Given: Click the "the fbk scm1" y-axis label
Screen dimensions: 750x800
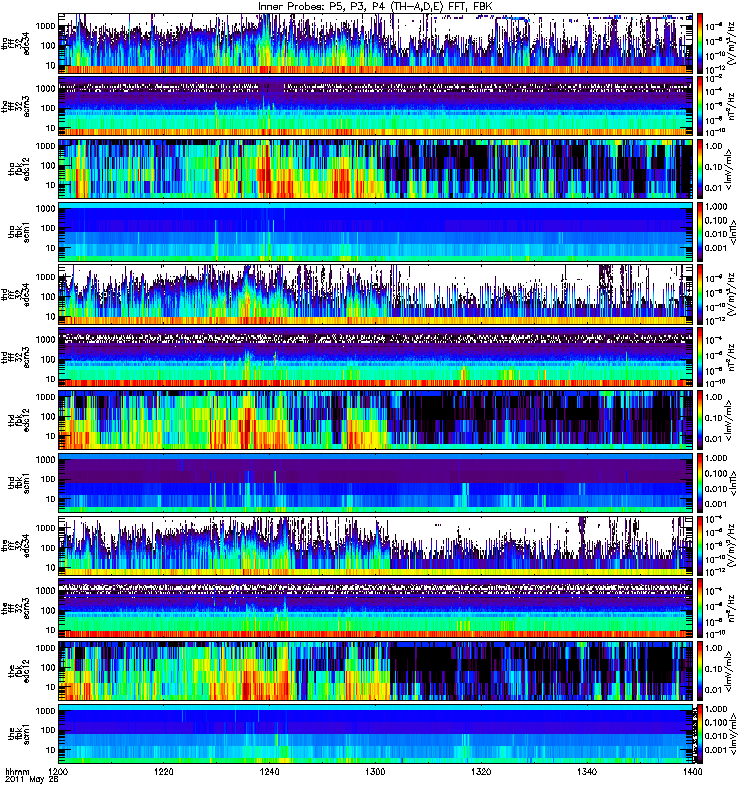Looking at the screenshot, I should [x=19, y=734].
